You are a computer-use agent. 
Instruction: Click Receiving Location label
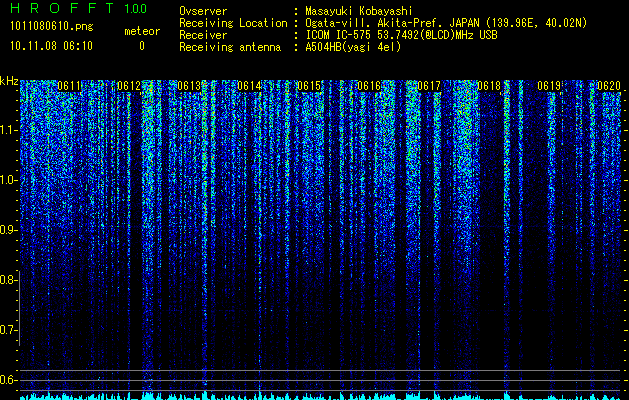233,23
